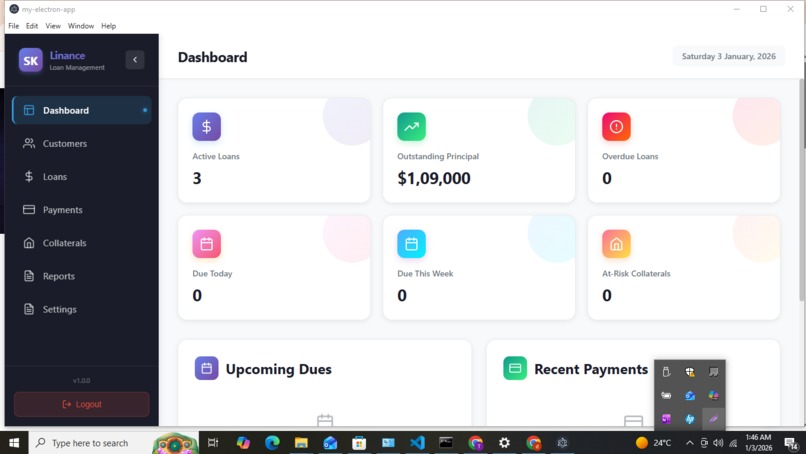
Task: Click the Upcoming Dues heading
Action: tap(279, 369)
